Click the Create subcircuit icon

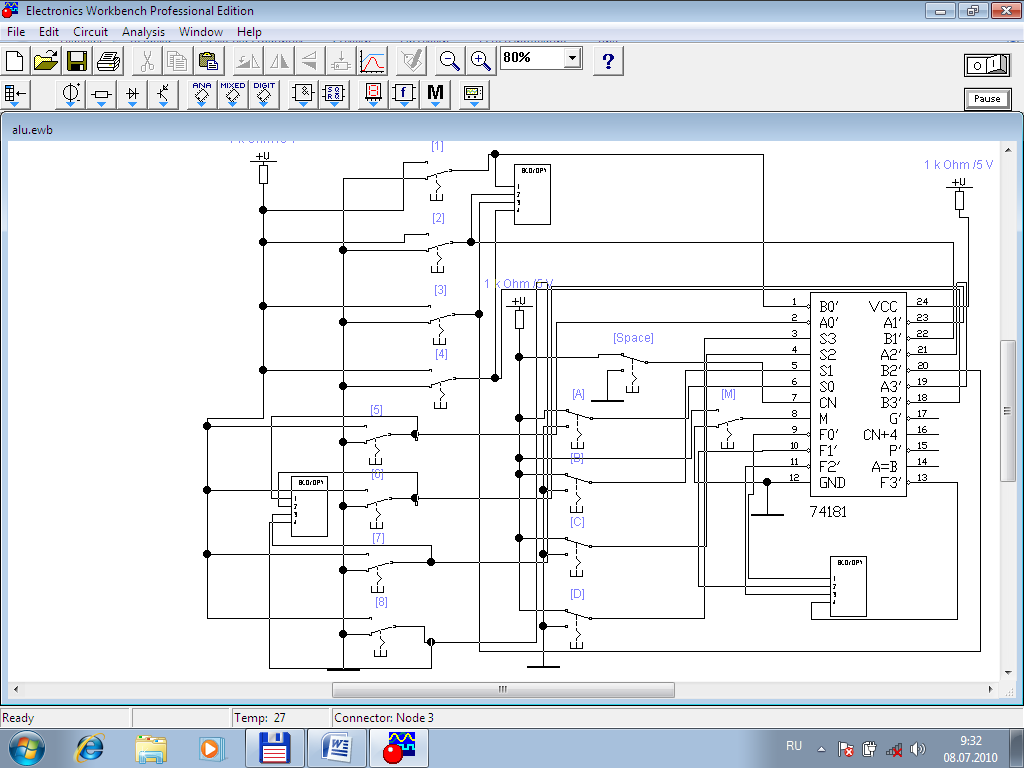tap(341, 61)
